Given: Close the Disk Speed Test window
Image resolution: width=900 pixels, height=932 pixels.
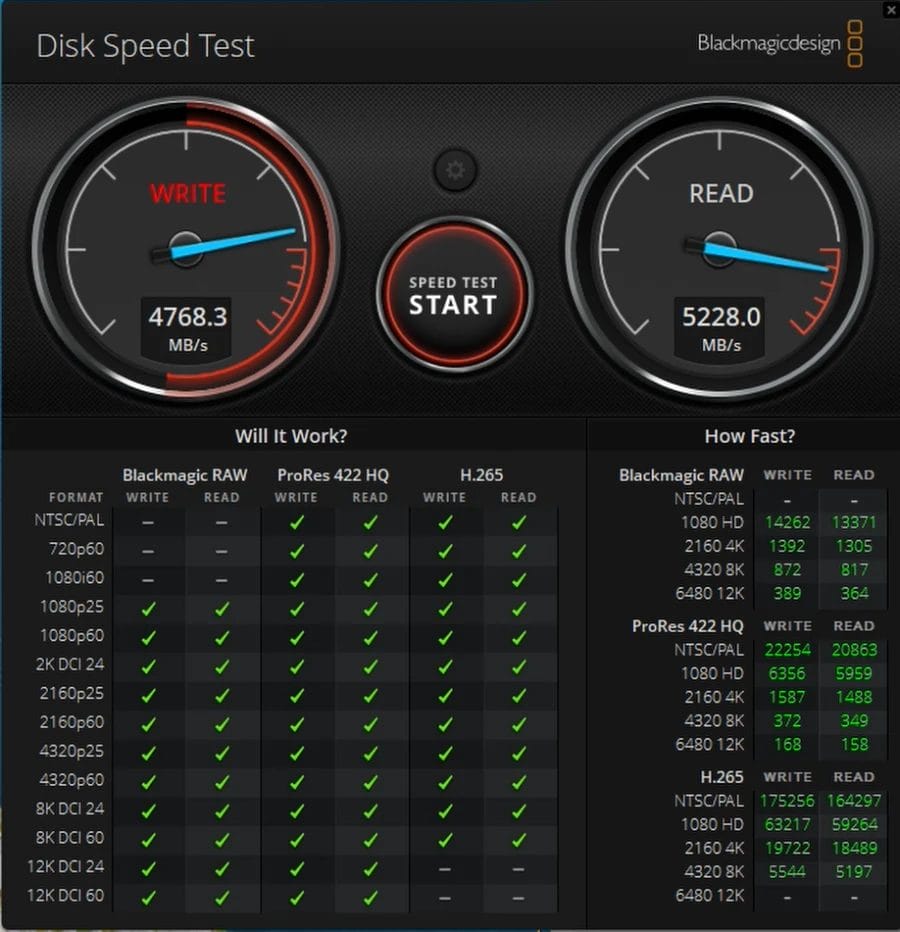Looking at the screenshot, I should click(x=891, y=10).
